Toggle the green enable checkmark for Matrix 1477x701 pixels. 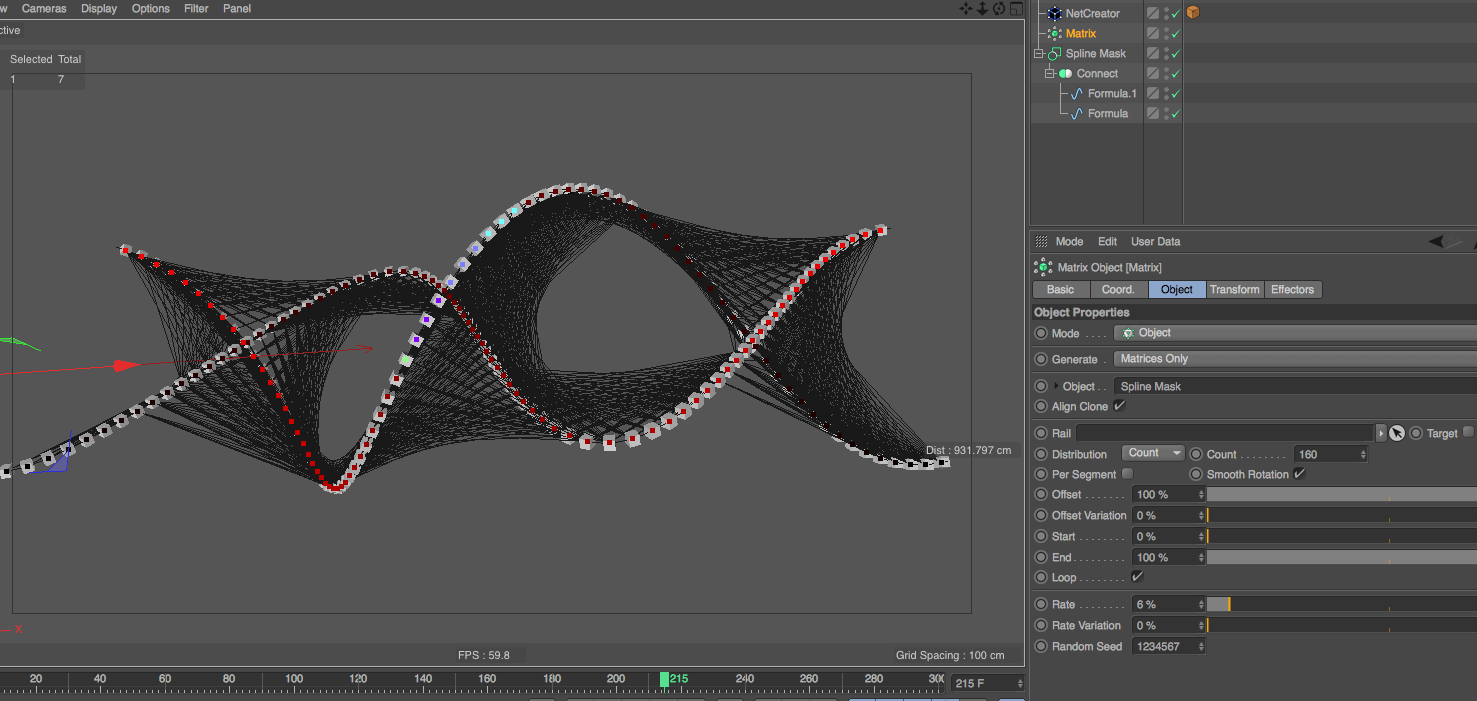coord(1176,34)
